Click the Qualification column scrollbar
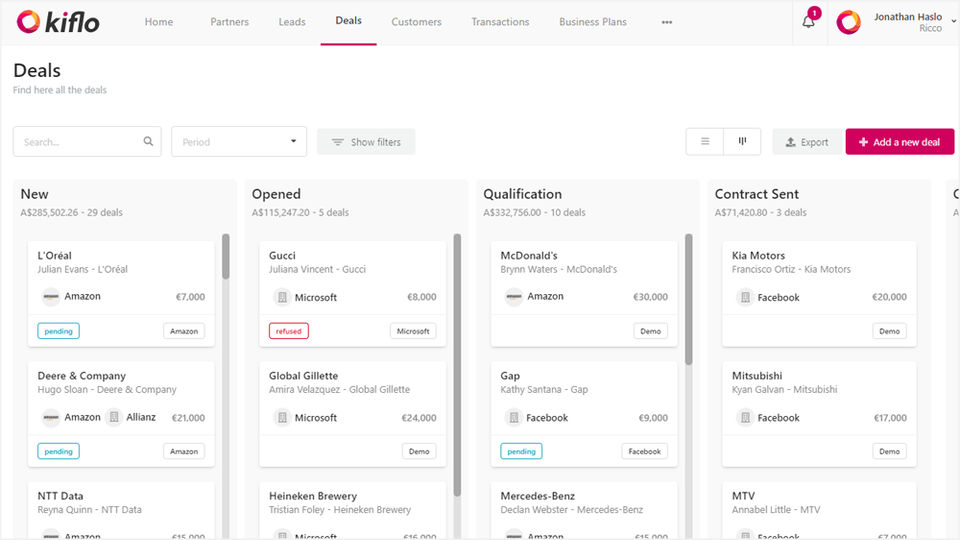Viewport: 960px width, 540px height. click(689, 299)
